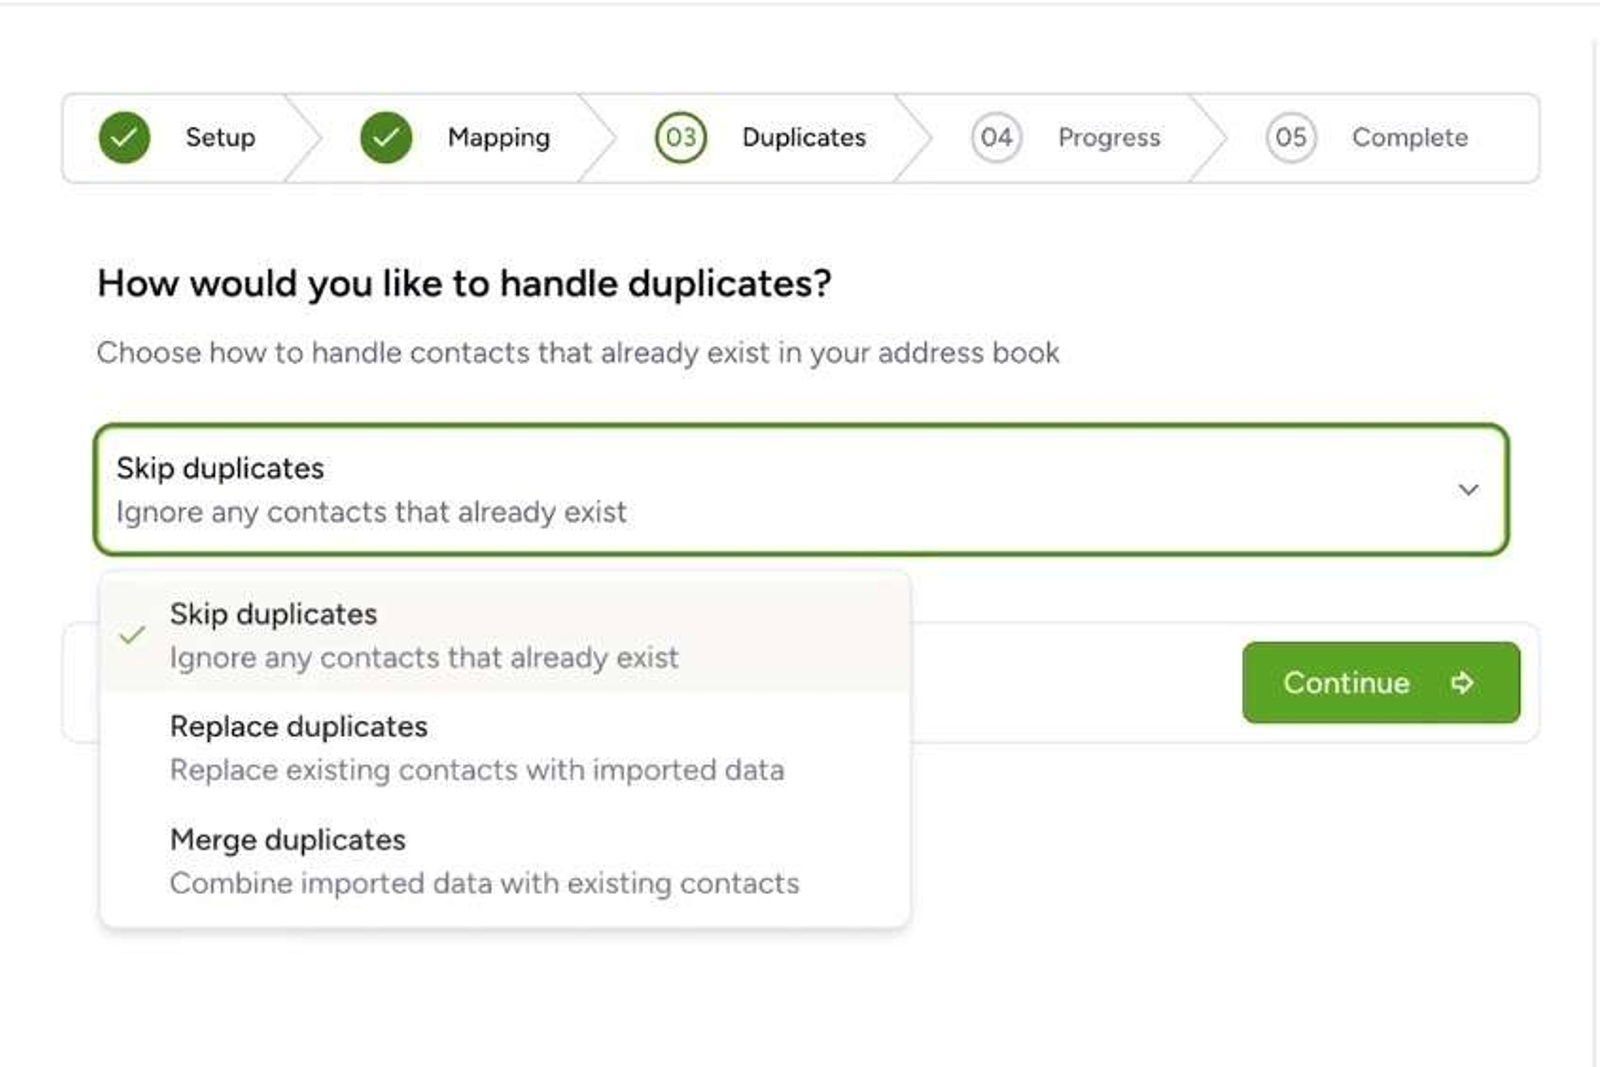Click the "03" circle on the Duplicates step
Screen dimensions: 1600x1067
679,137
